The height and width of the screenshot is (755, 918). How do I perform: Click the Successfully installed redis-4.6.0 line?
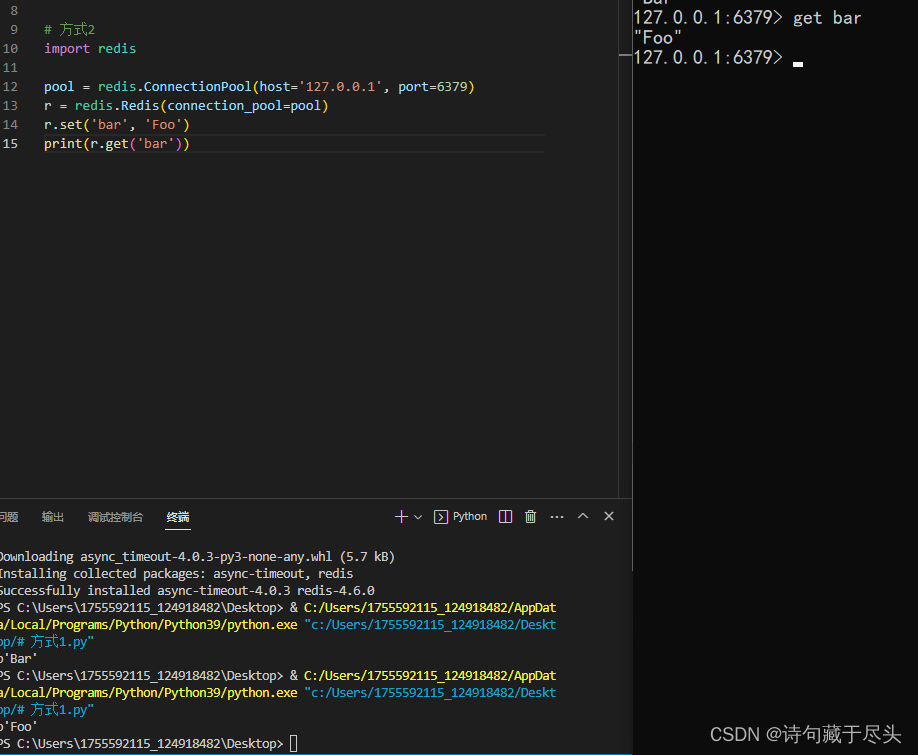click(x=187, y=591)
